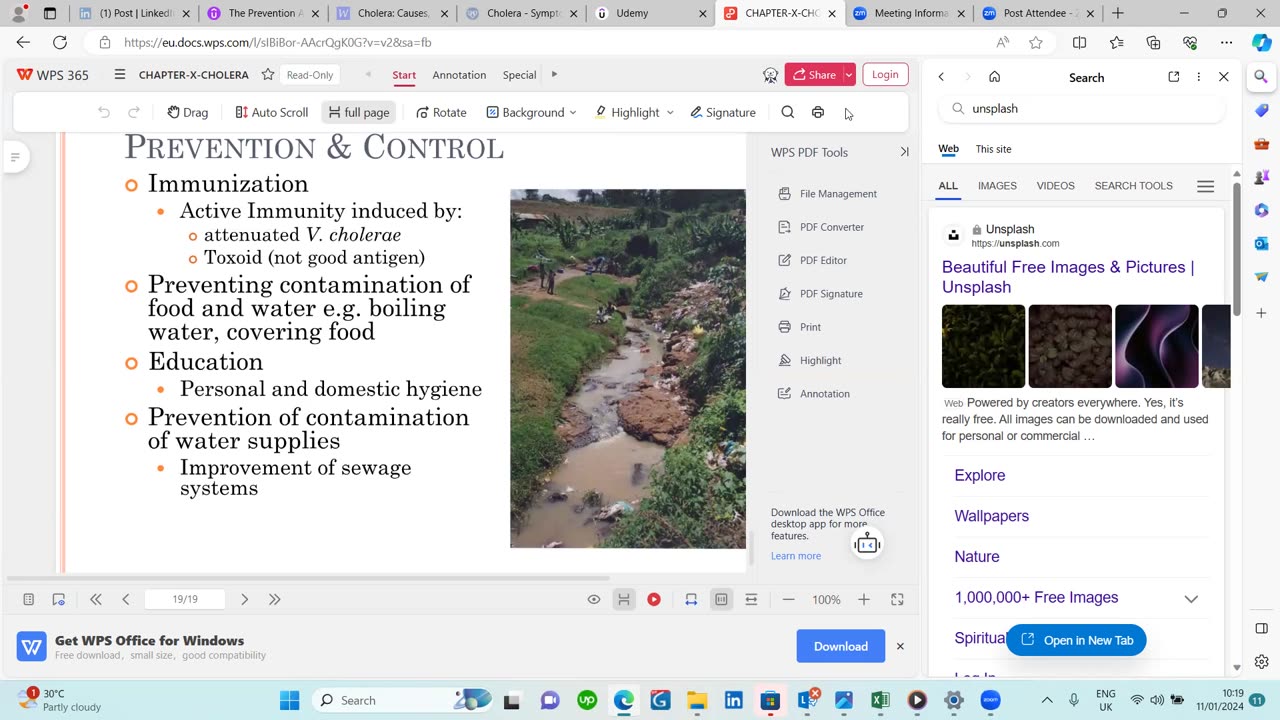Star the CHAPTER-X-CHOLERA document
1280x720 pixels.
268,75
